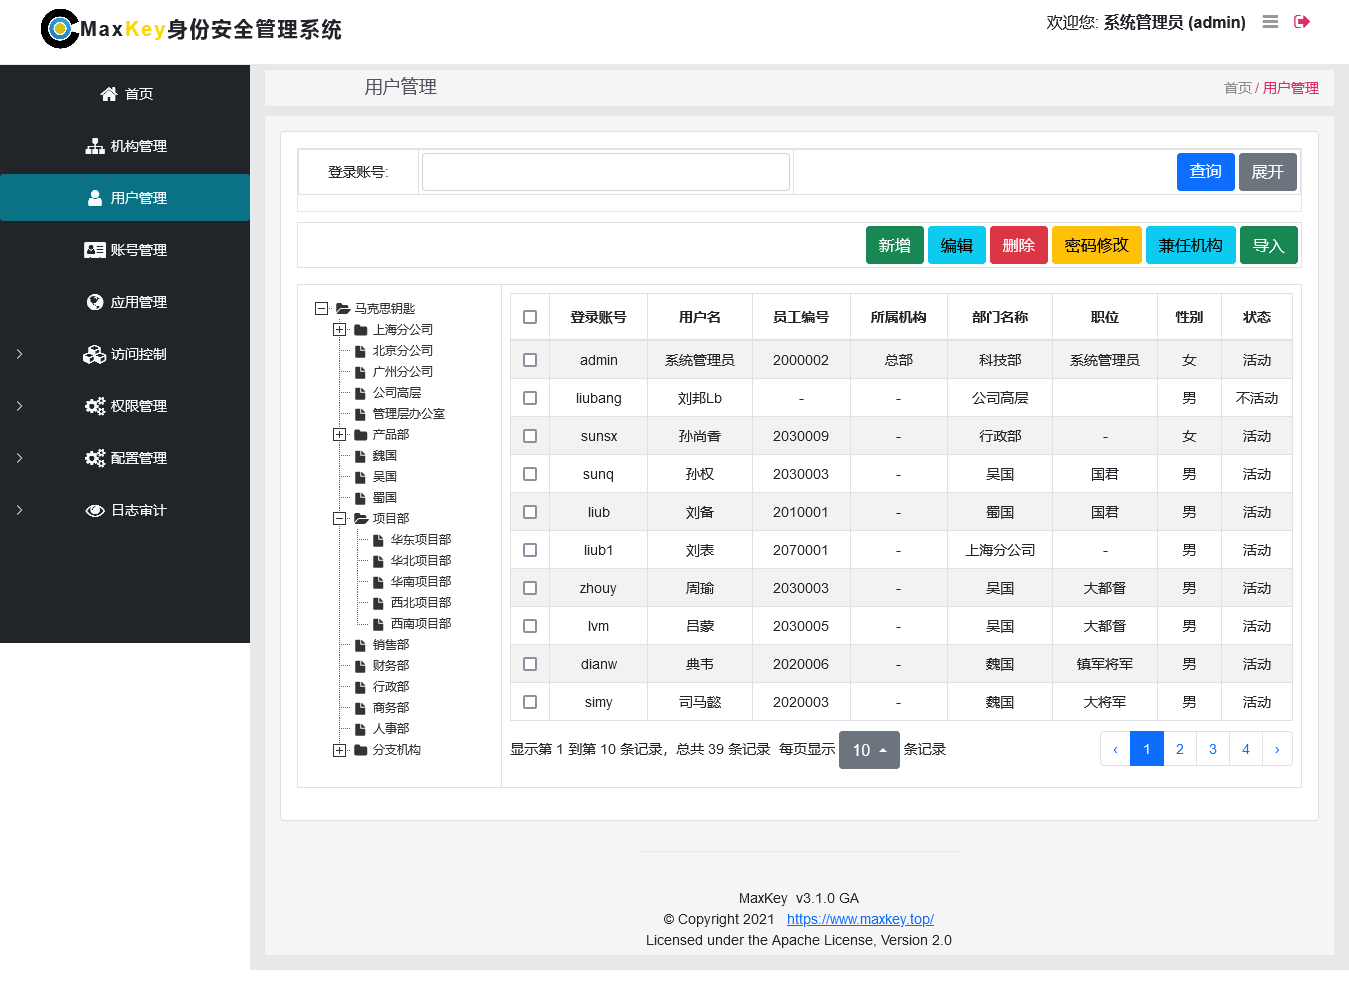Toggle the select-all checkbox in table header
Image resolution: width=1349 pixels, height=985 pixels.
pyautogui.click(x=530, y=317)
